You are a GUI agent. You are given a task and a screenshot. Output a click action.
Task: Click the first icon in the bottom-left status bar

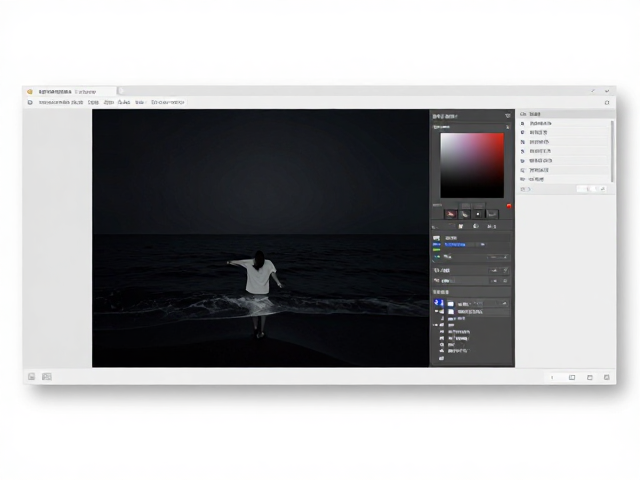click(x=31, y=377)
